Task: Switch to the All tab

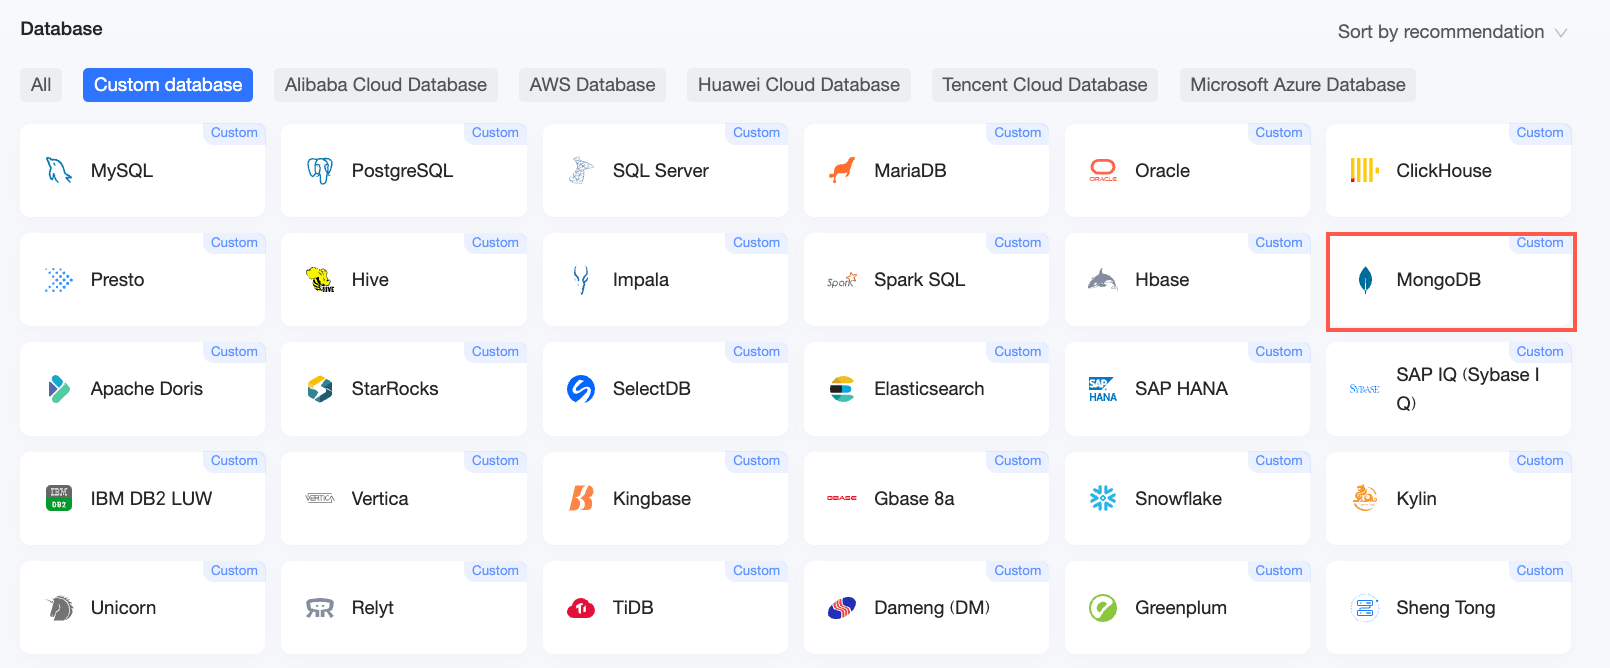Action: 41,85
